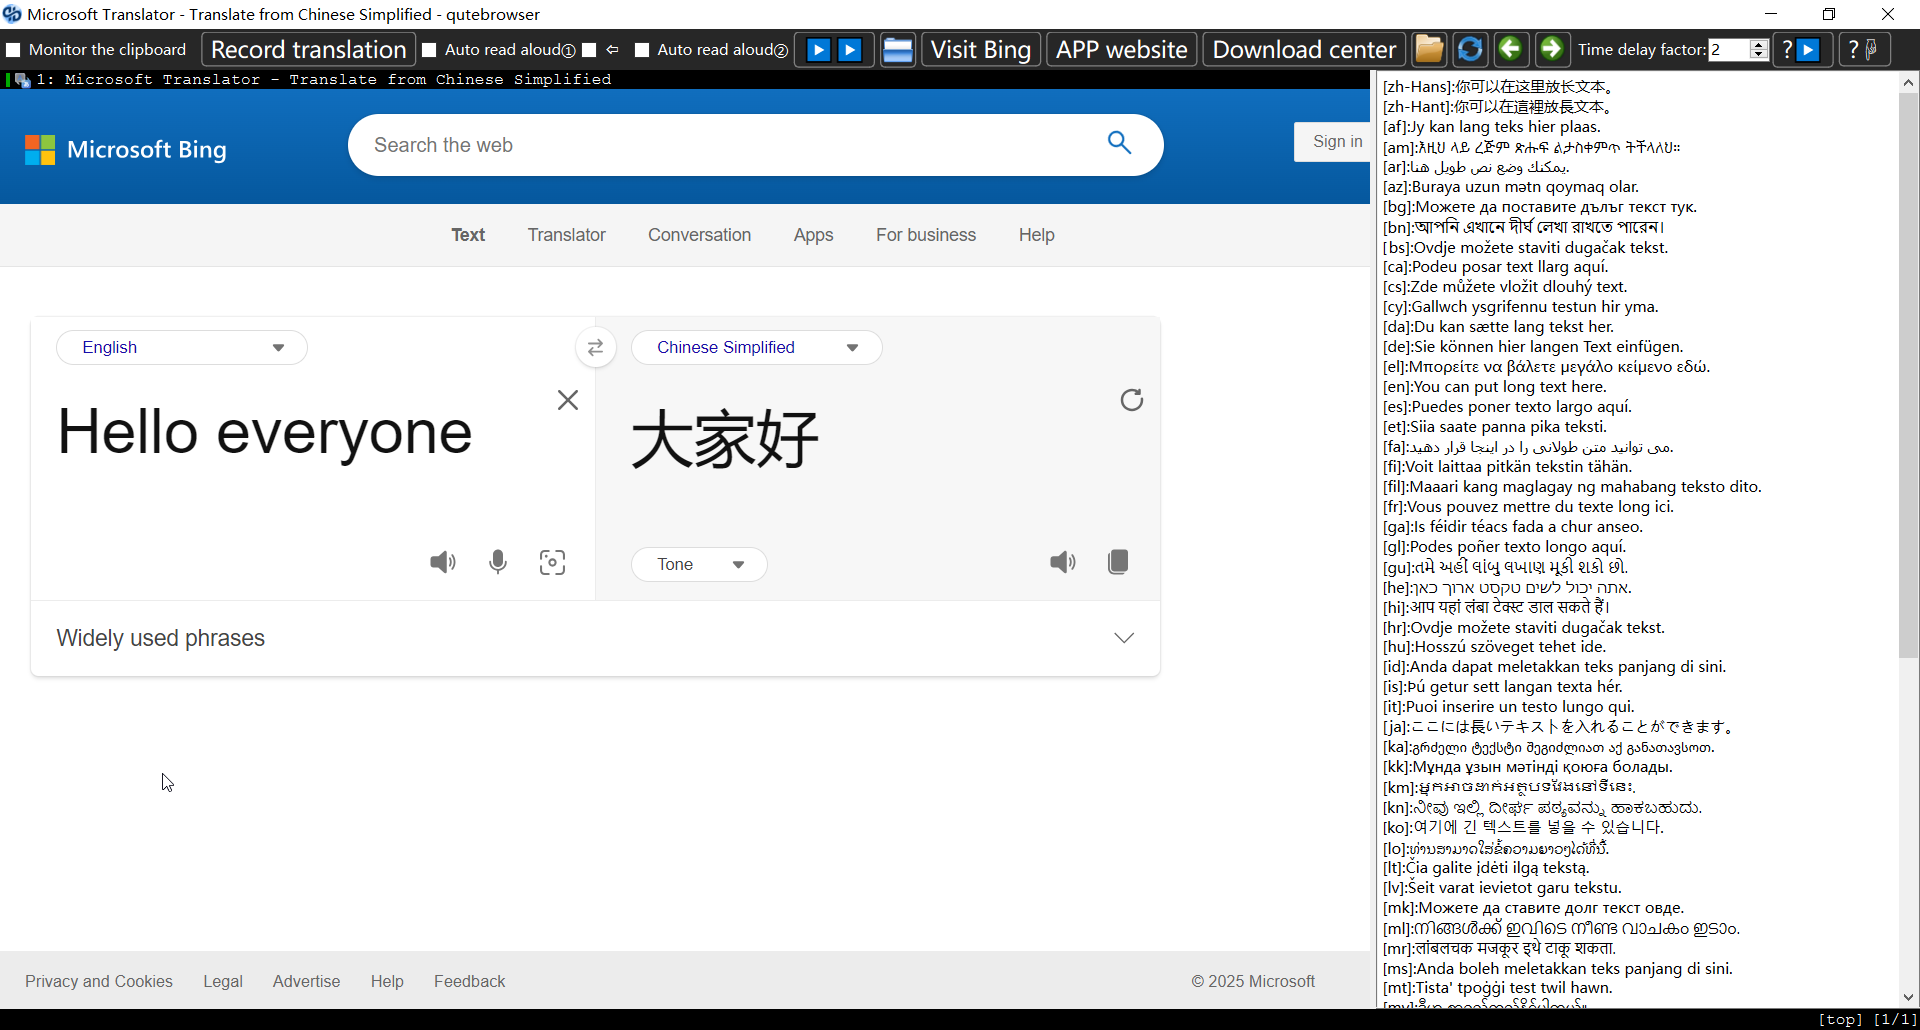The width and height of the screenshot is (1920, 1030).
Task: Toggle Auto read aloud① checkbox
Action: (x=430, y=50)
